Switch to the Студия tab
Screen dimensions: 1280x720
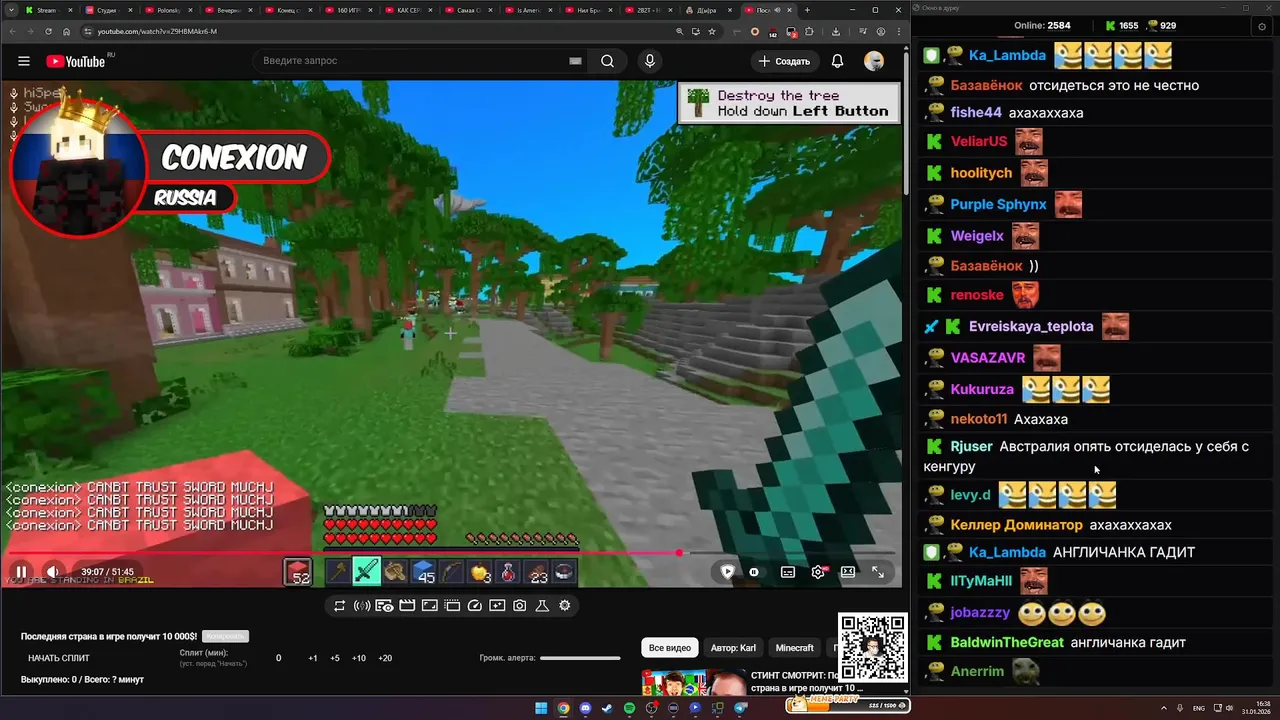(107, 10)
